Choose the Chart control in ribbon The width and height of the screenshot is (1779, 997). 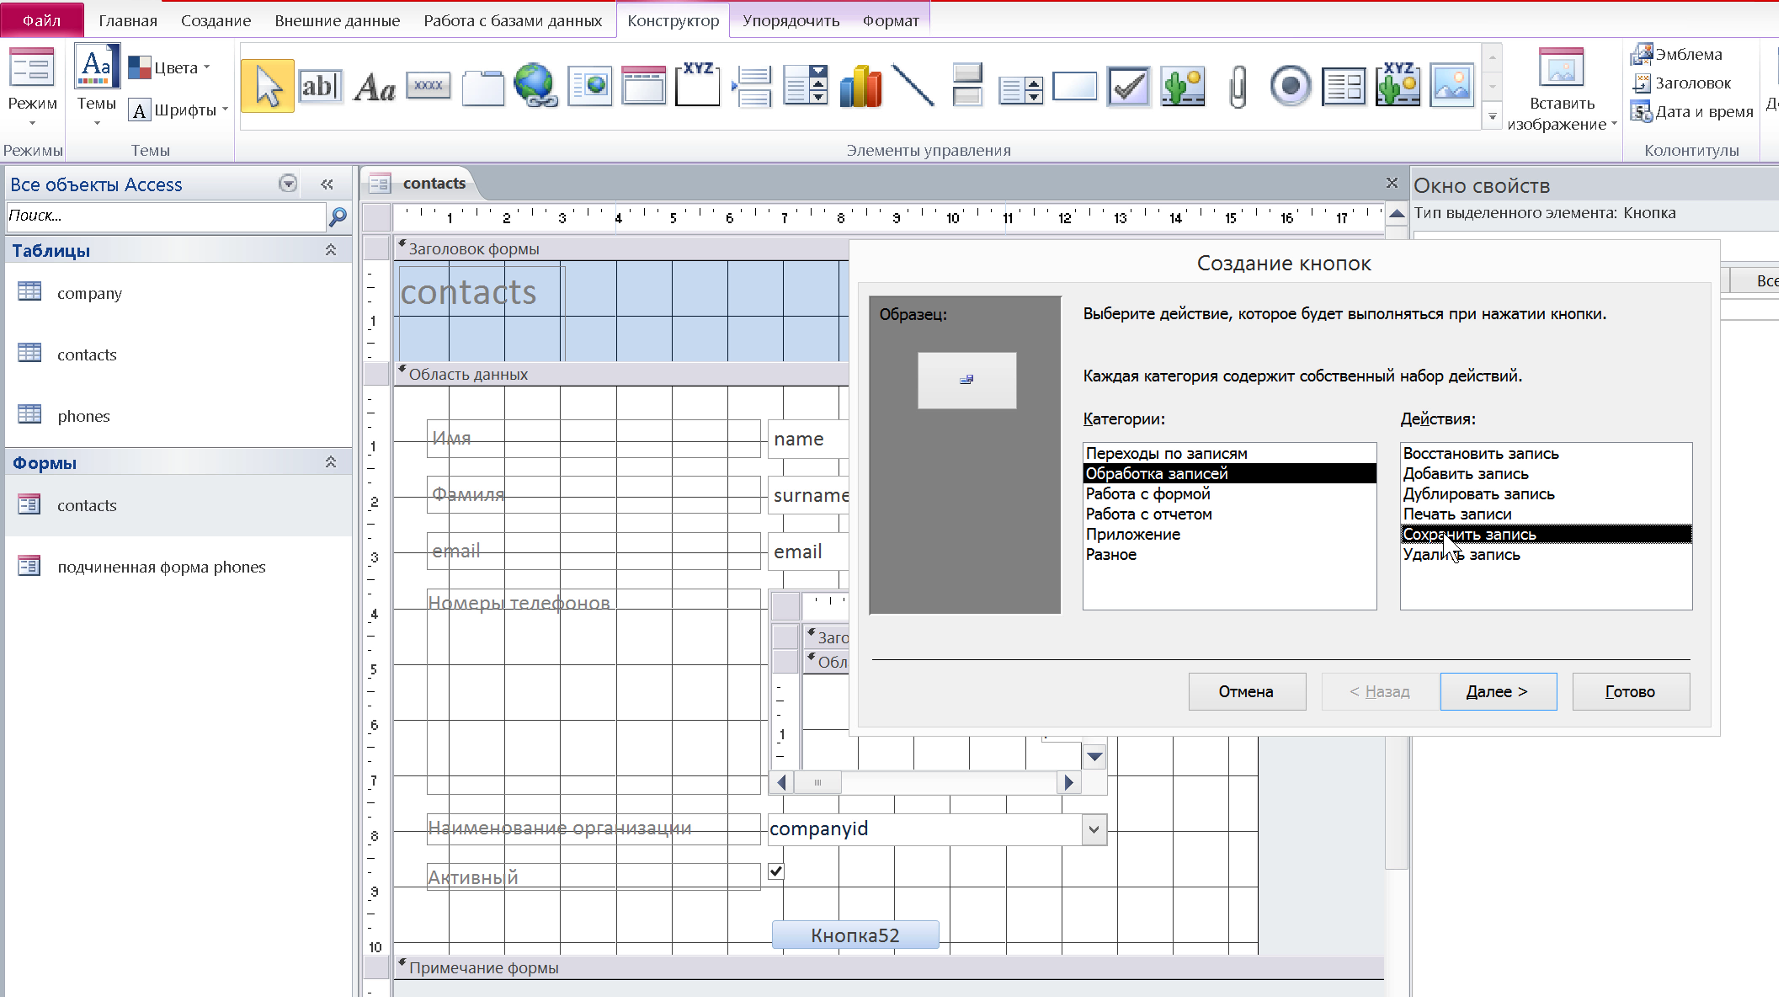click(859, 87)
